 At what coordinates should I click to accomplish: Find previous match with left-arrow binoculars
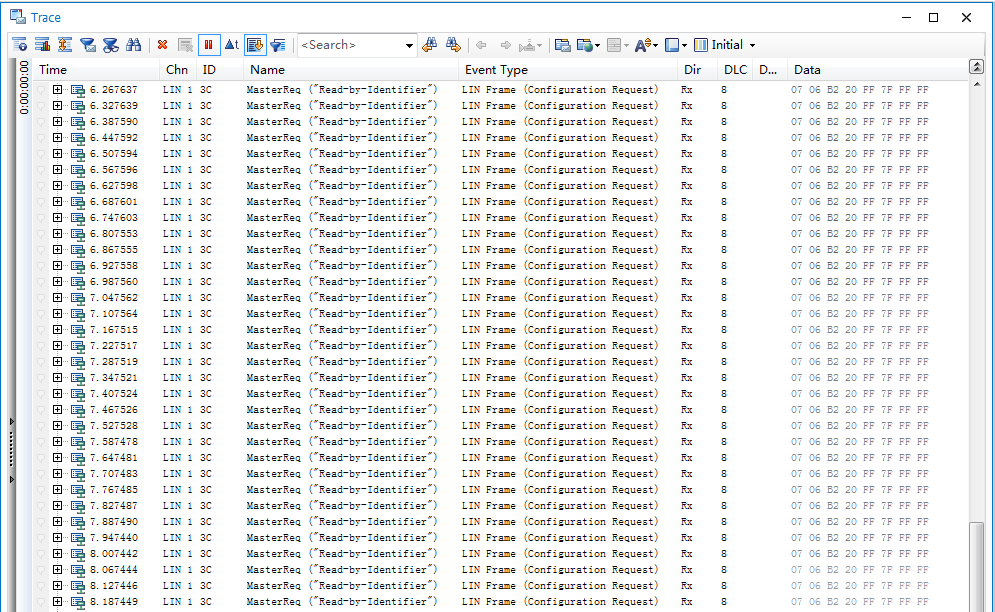430,45
